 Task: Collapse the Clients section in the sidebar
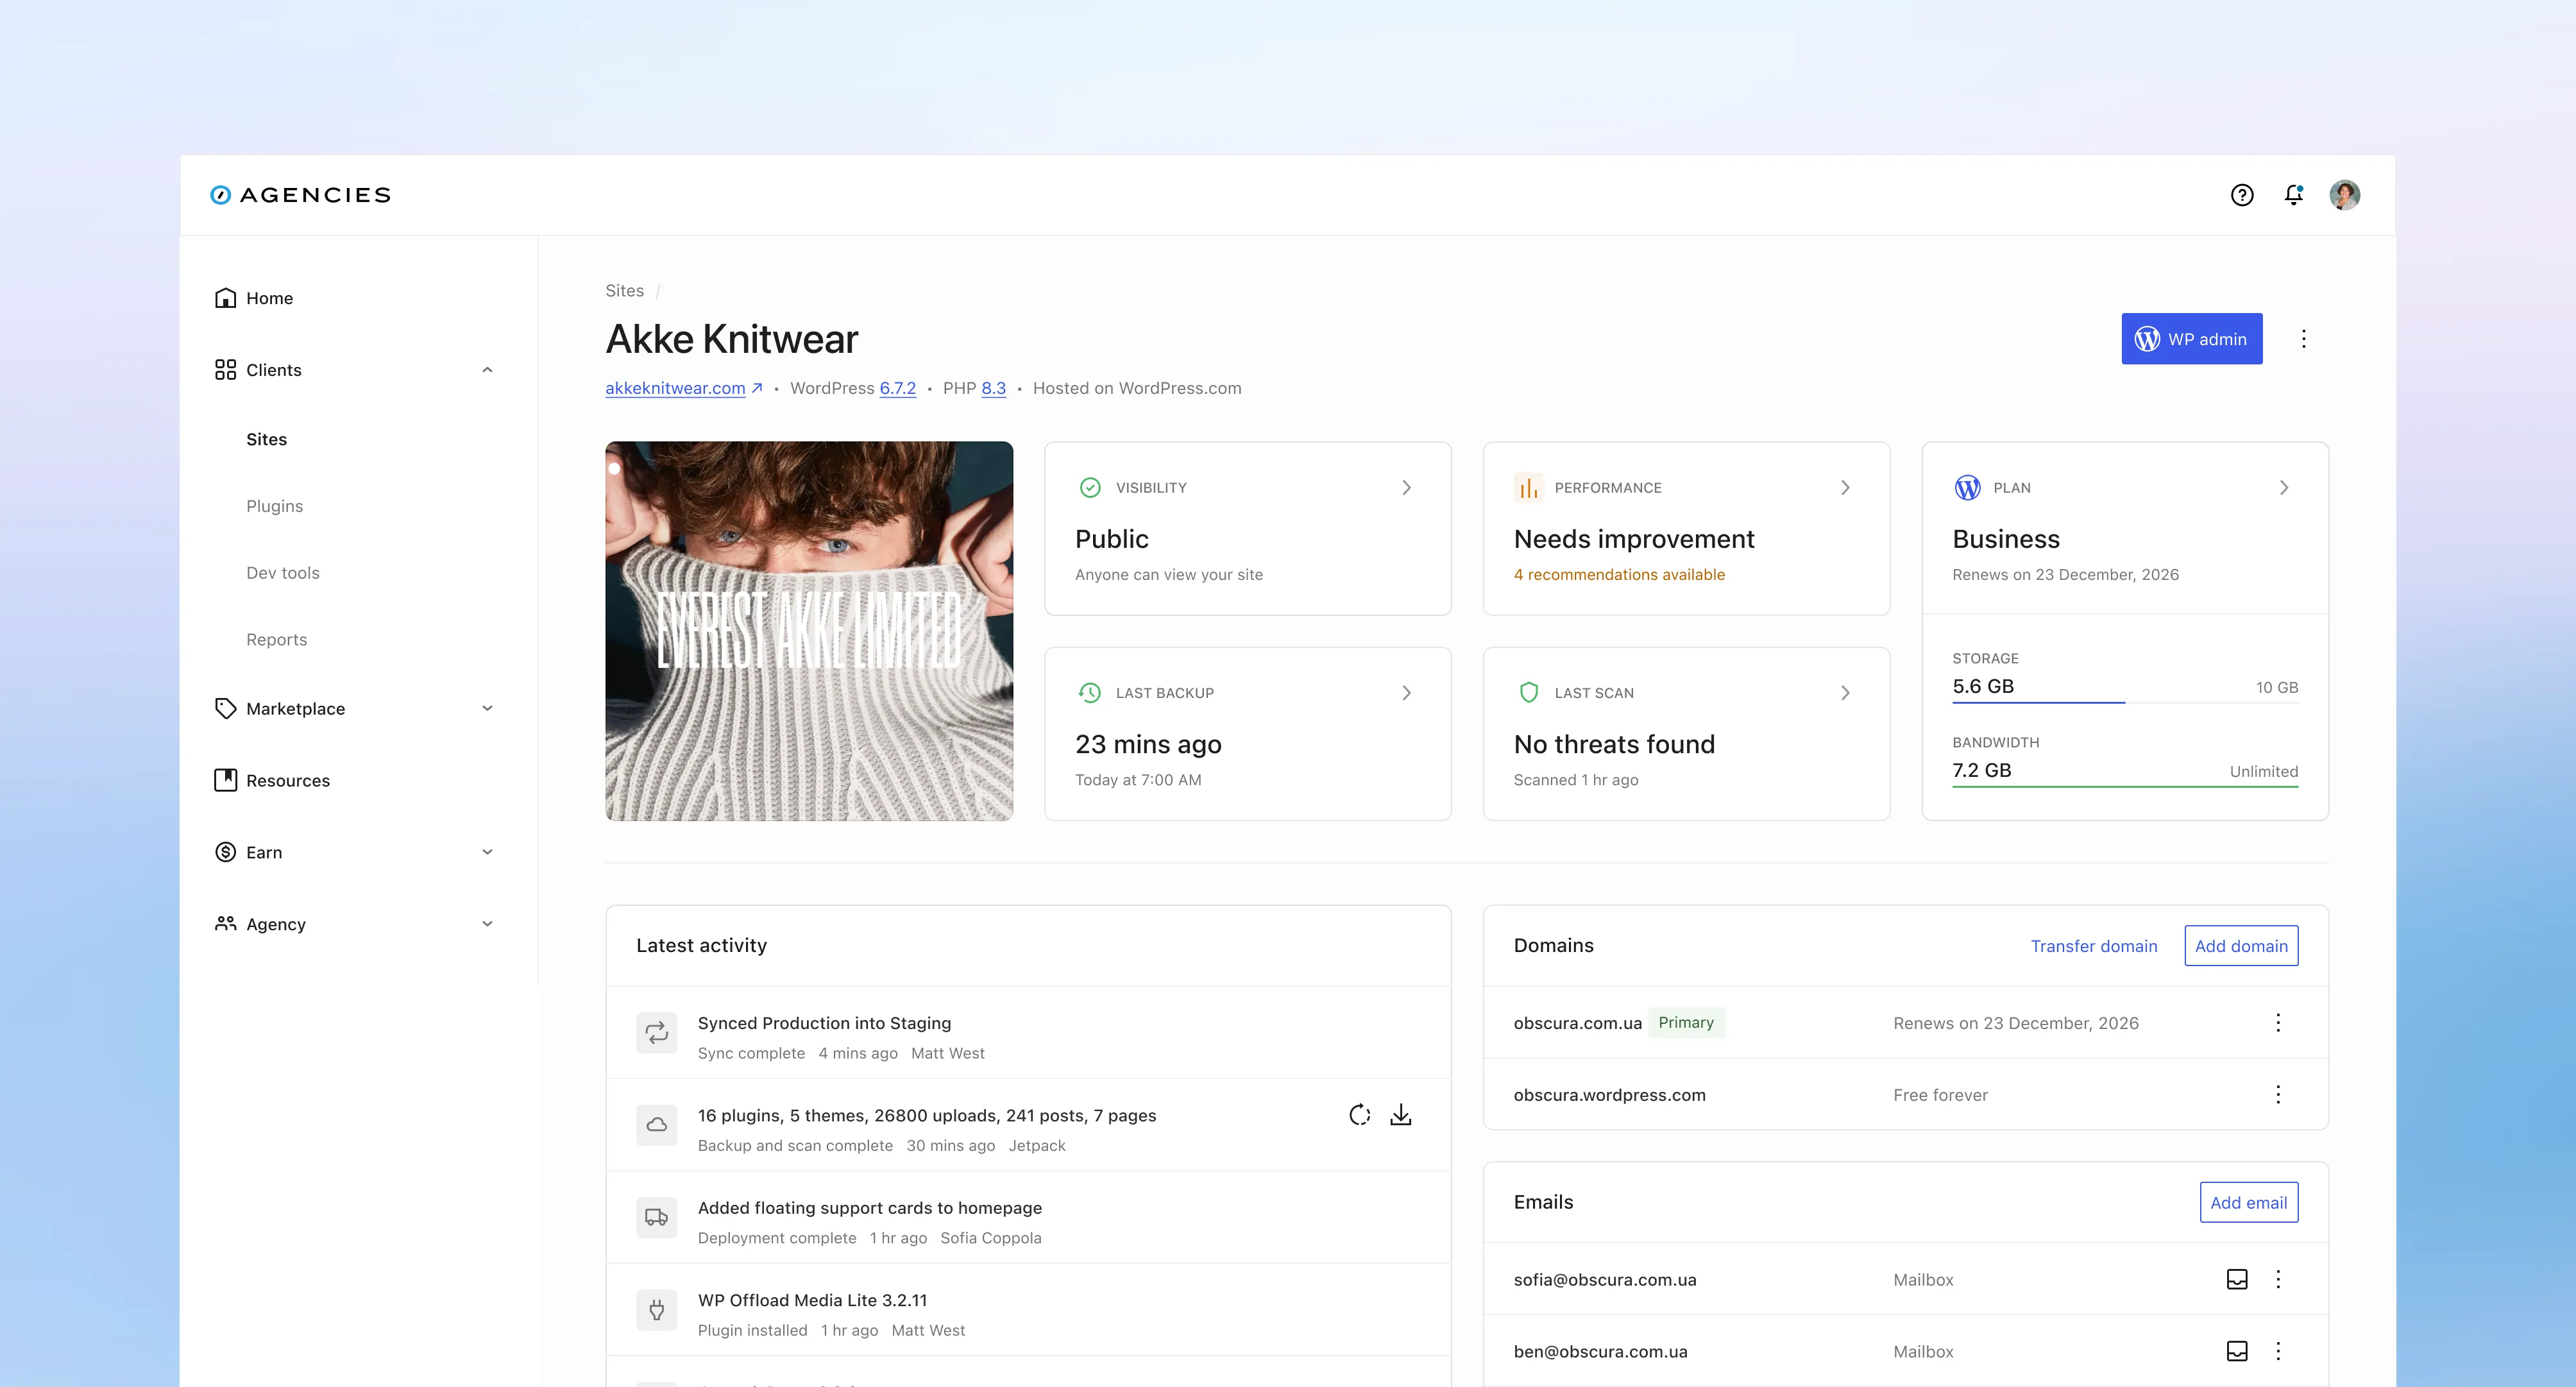click(x=488, y=369)
